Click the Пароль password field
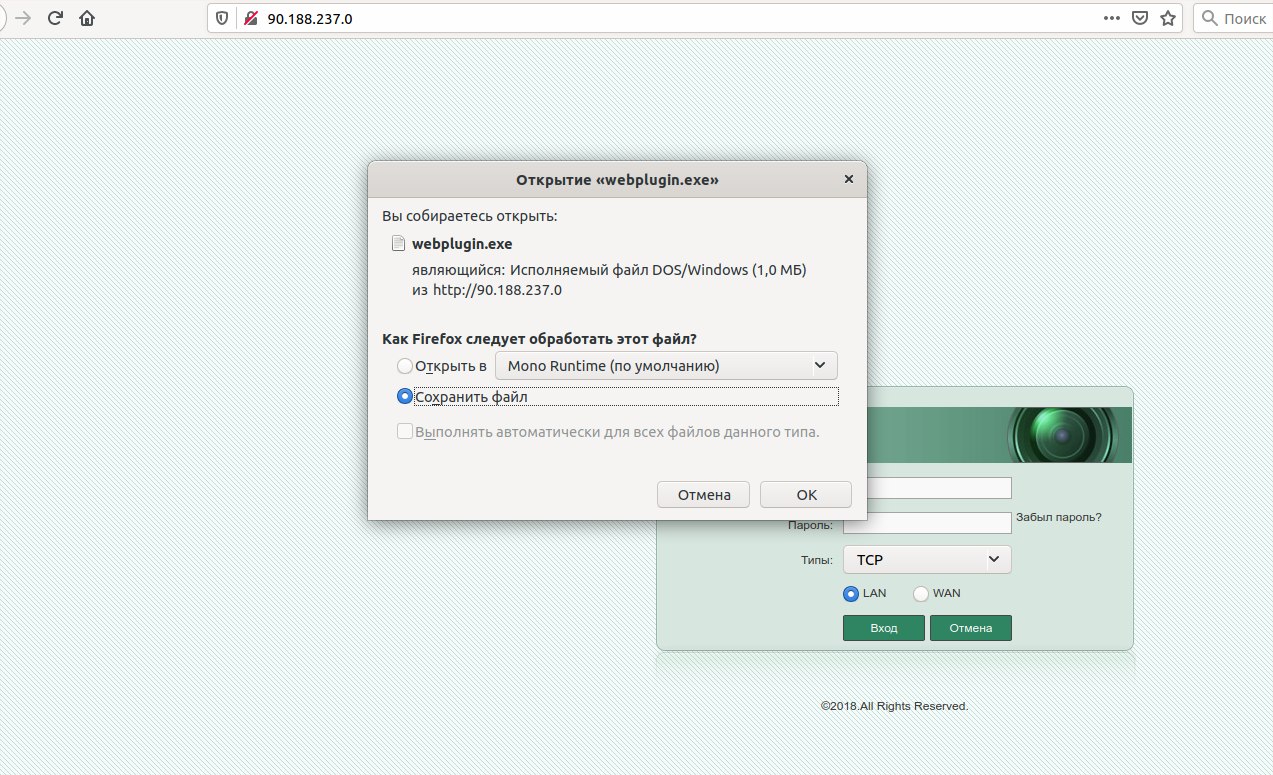Screen dimensions: 1273x775 click(x=928, y=523)
